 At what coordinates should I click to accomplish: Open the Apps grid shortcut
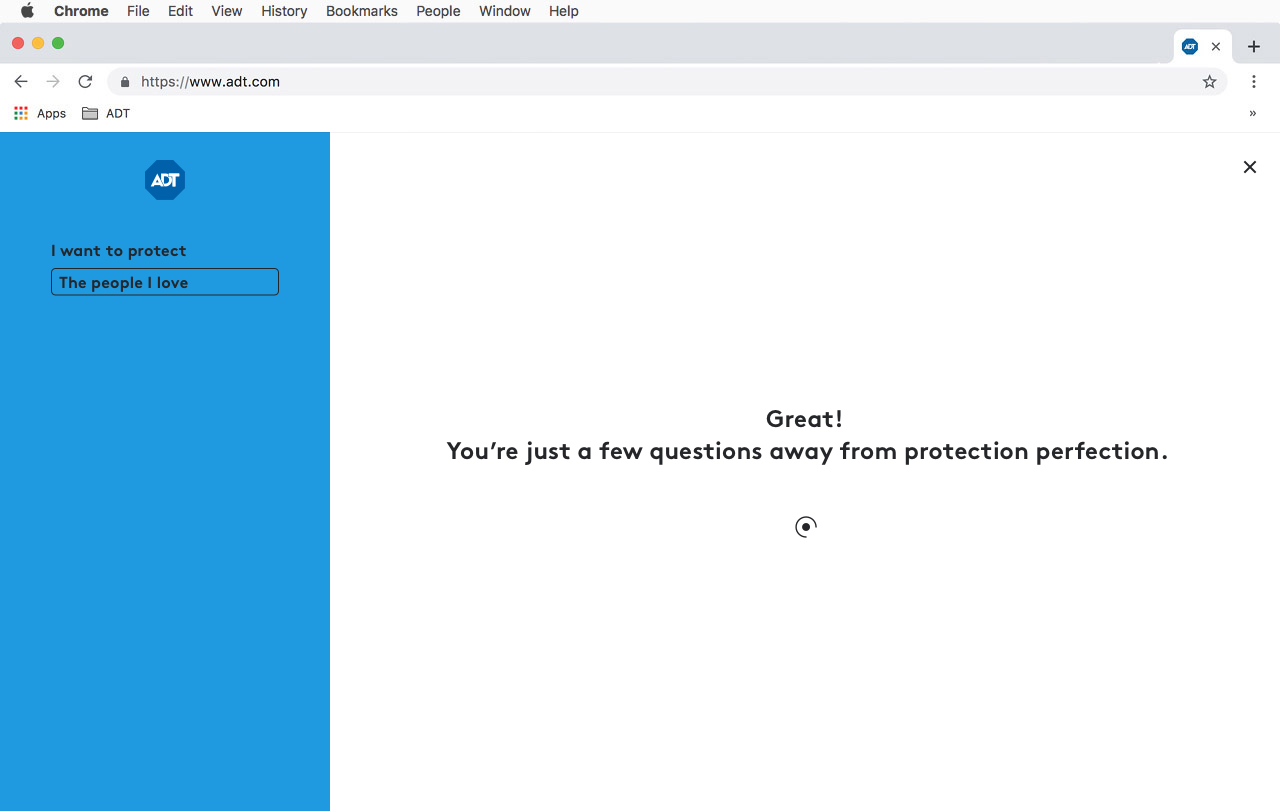(x=40, y=113)
